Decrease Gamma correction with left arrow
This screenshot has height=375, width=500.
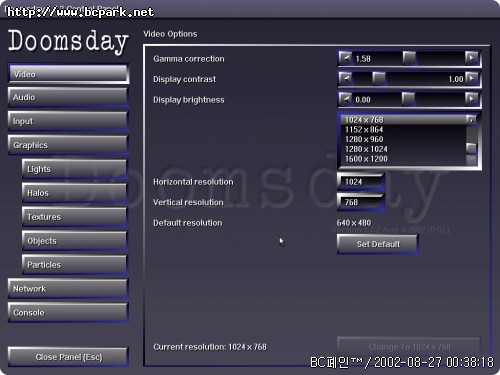pyautogui.click(x=346, y=58)
